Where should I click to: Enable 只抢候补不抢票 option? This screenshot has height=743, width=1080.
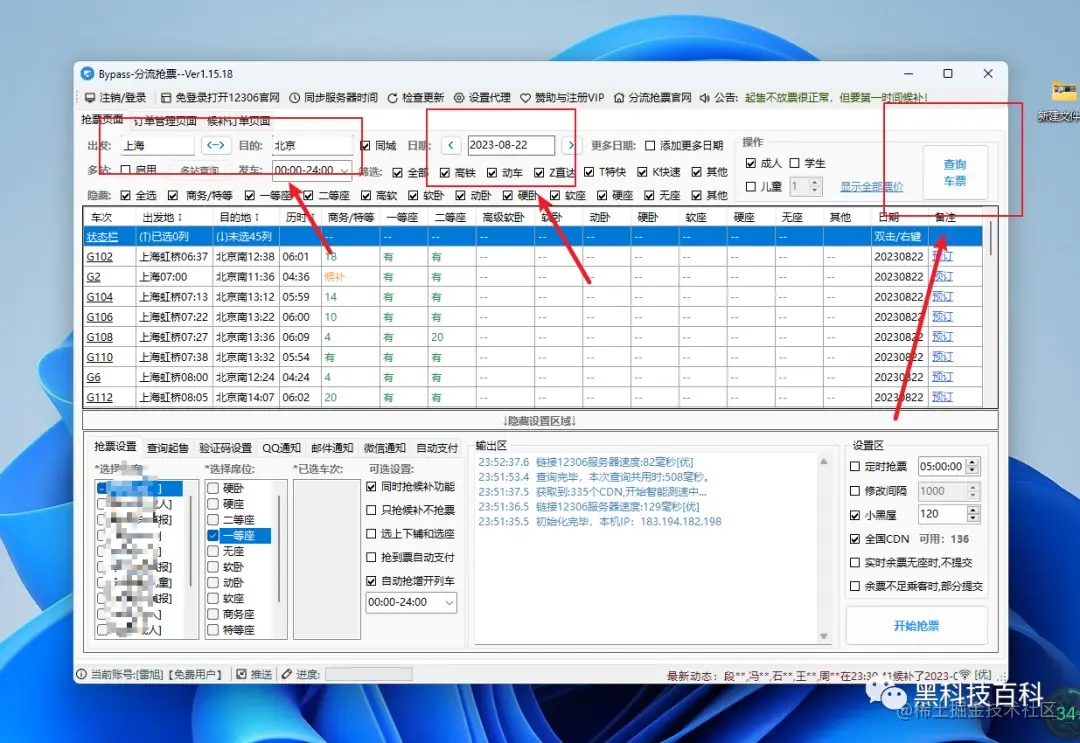click(x=371, y=510)
